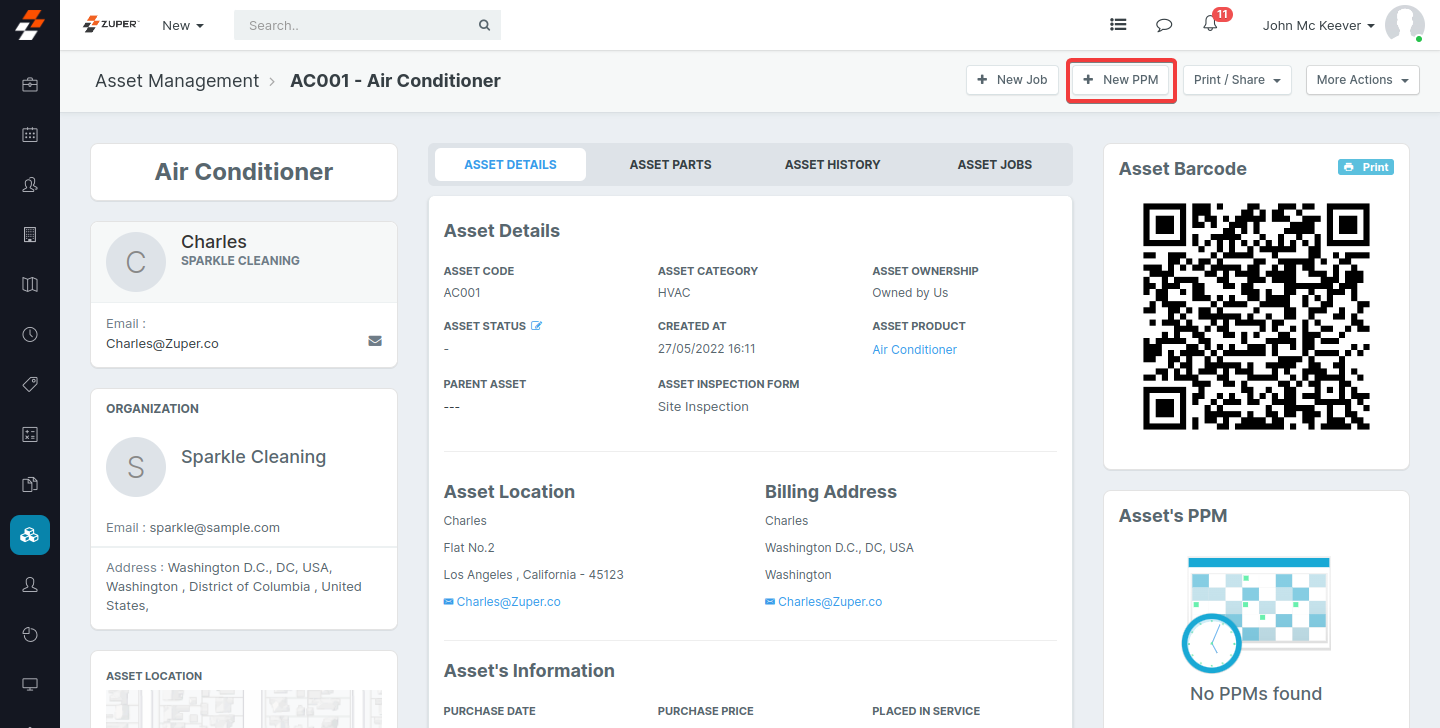Open the Print / Share dropdown
1440x728 pixels.
tap(1237, 80)
